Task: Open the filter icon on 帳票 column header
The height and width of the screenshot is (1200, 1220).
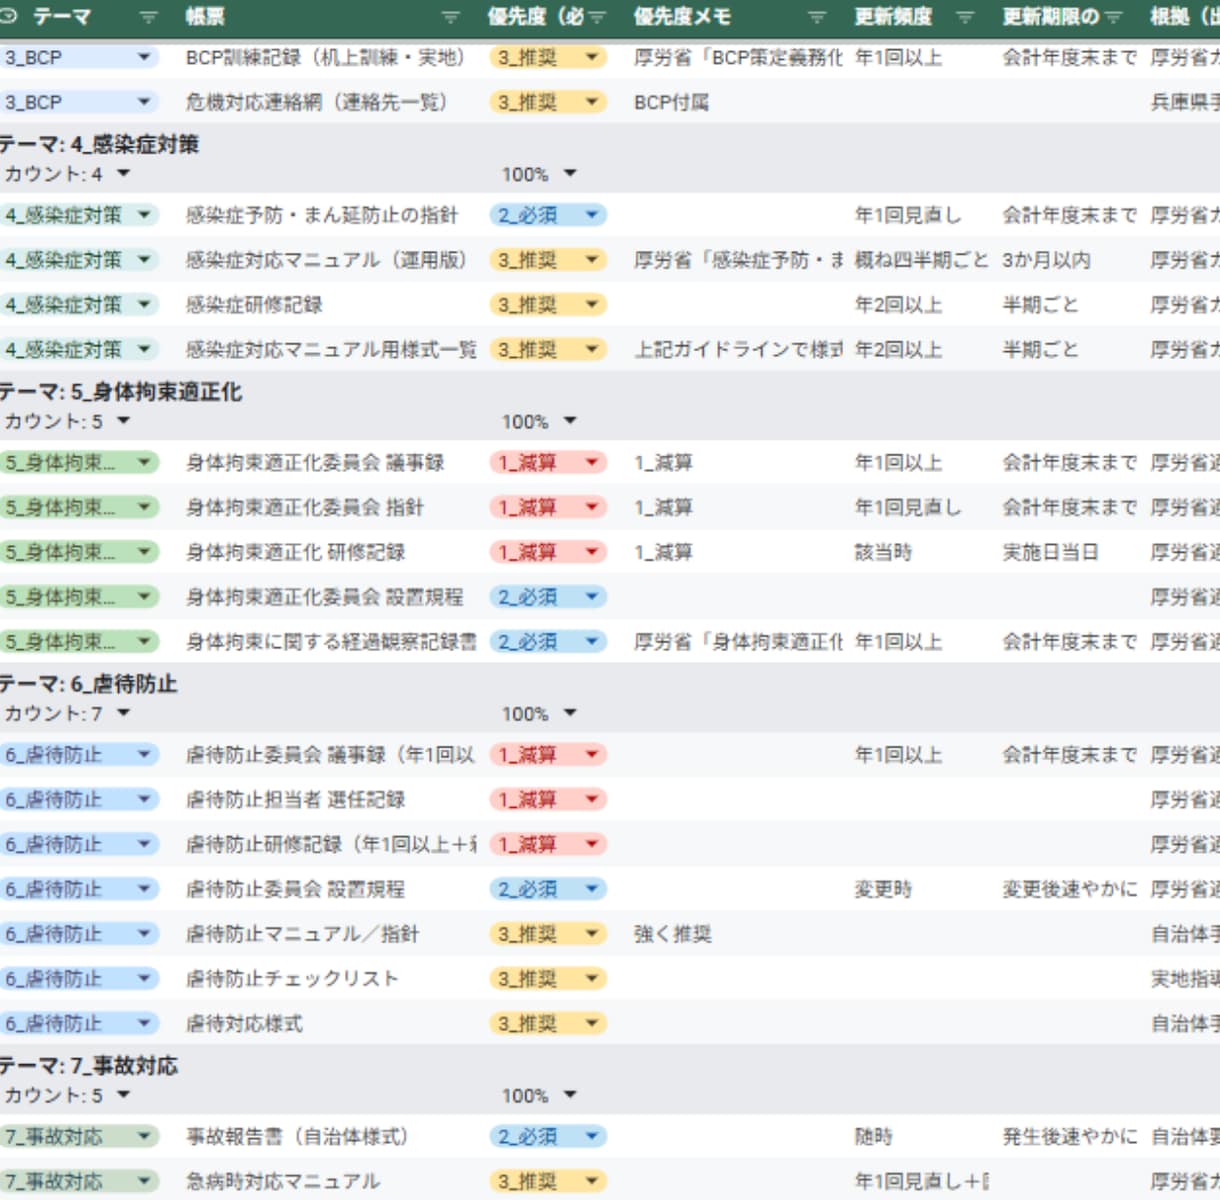Action: pos(450,17)
